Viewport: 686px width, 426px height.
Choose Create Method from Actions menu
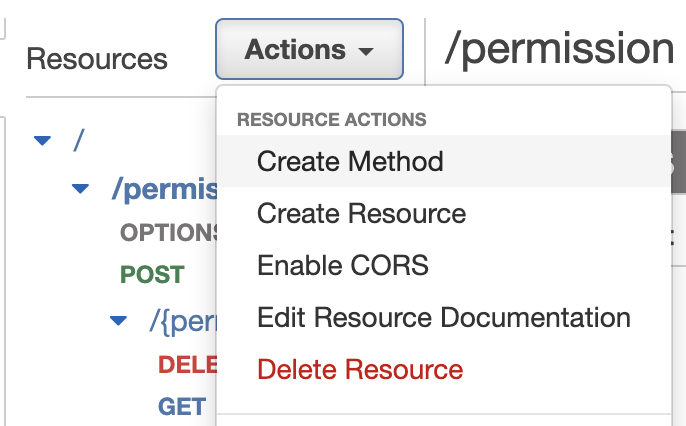point(350,161)
